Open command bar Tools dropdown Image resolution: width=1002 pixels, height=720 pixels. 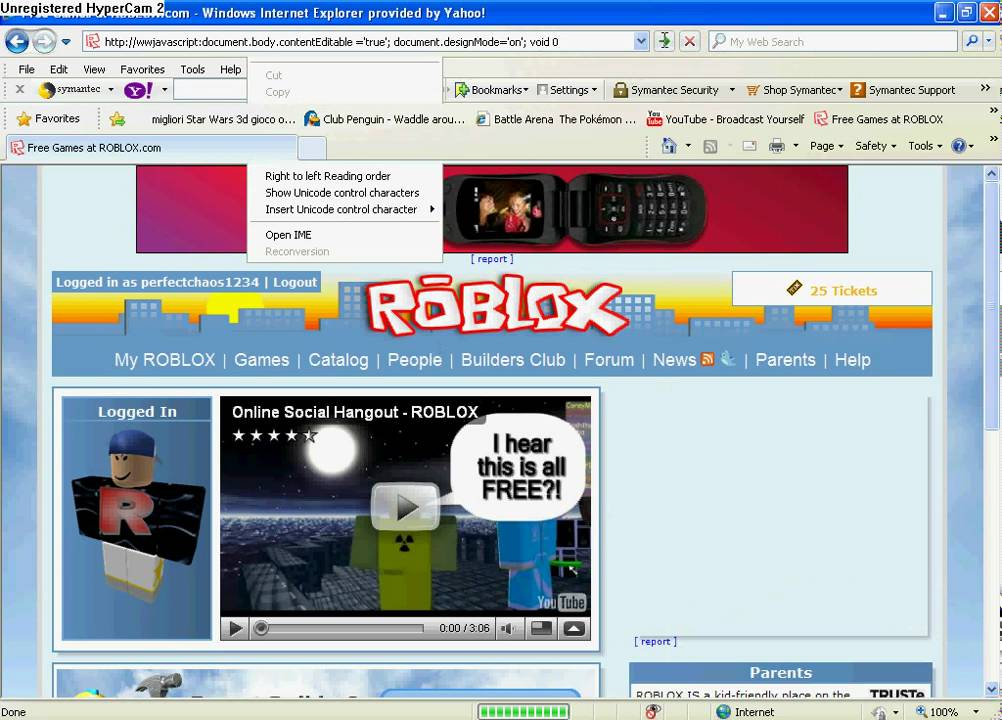925,146
